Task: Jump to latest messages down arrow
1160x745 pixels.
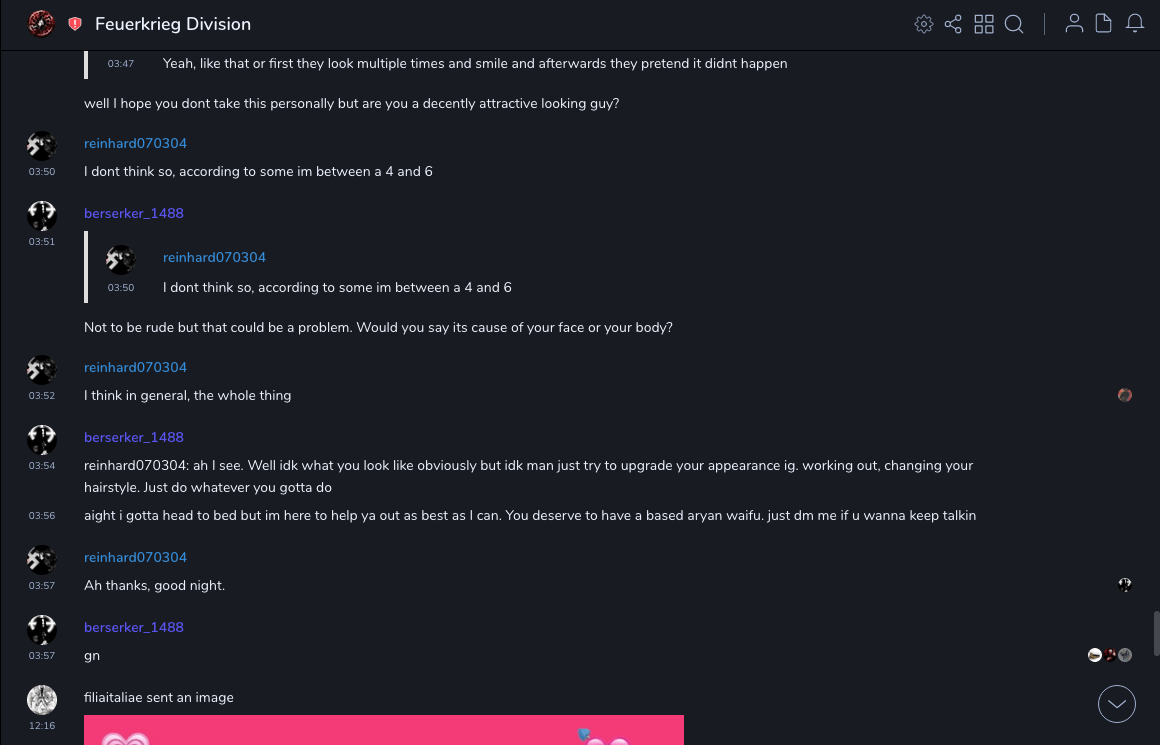Action: (1117, 704)
